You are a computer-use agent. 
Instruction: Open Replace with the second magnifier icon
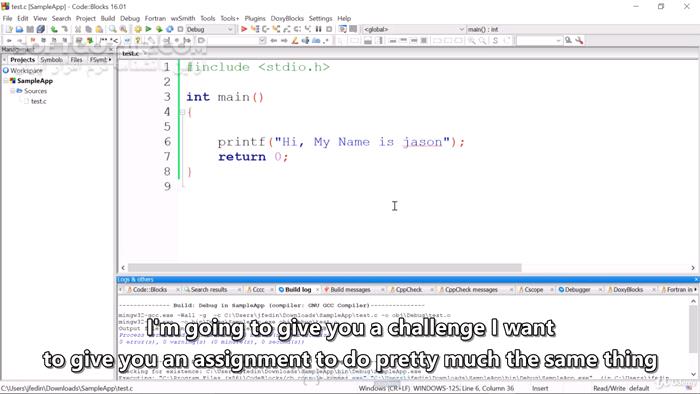(123, 29)
